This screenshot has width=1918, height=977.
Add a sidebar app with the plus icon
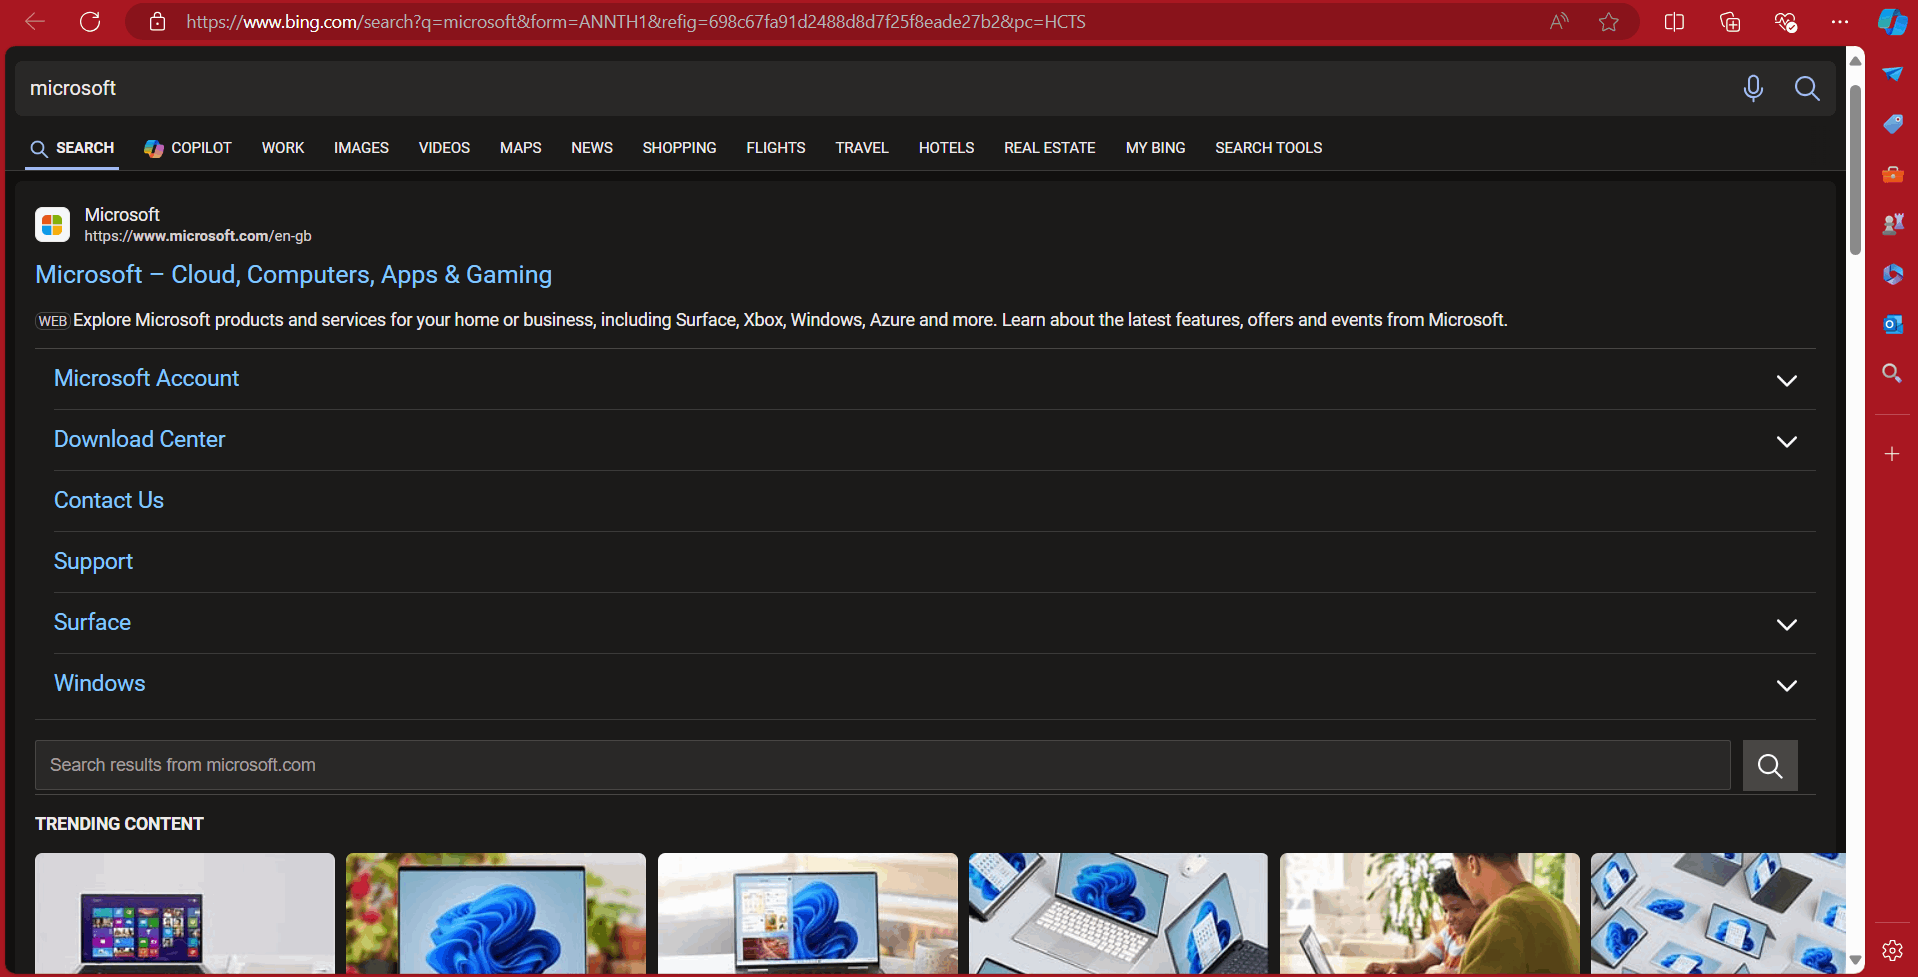click(x=1892, y=454)
